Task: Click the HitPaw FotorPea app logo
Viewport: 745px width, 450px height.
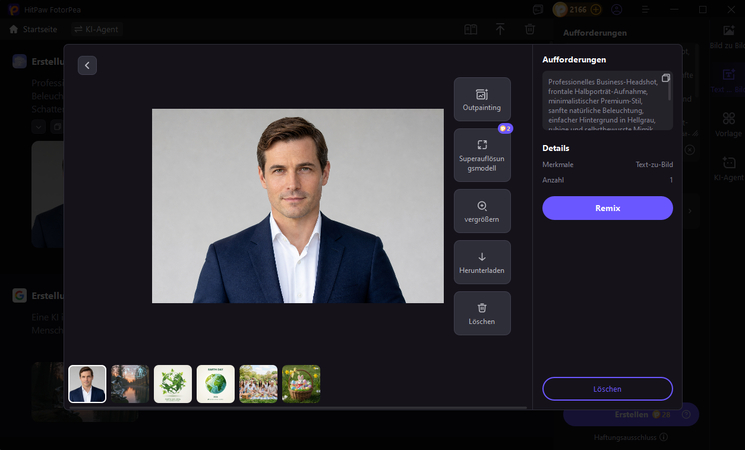Action: pyautogui.click(x=14, y=10)
